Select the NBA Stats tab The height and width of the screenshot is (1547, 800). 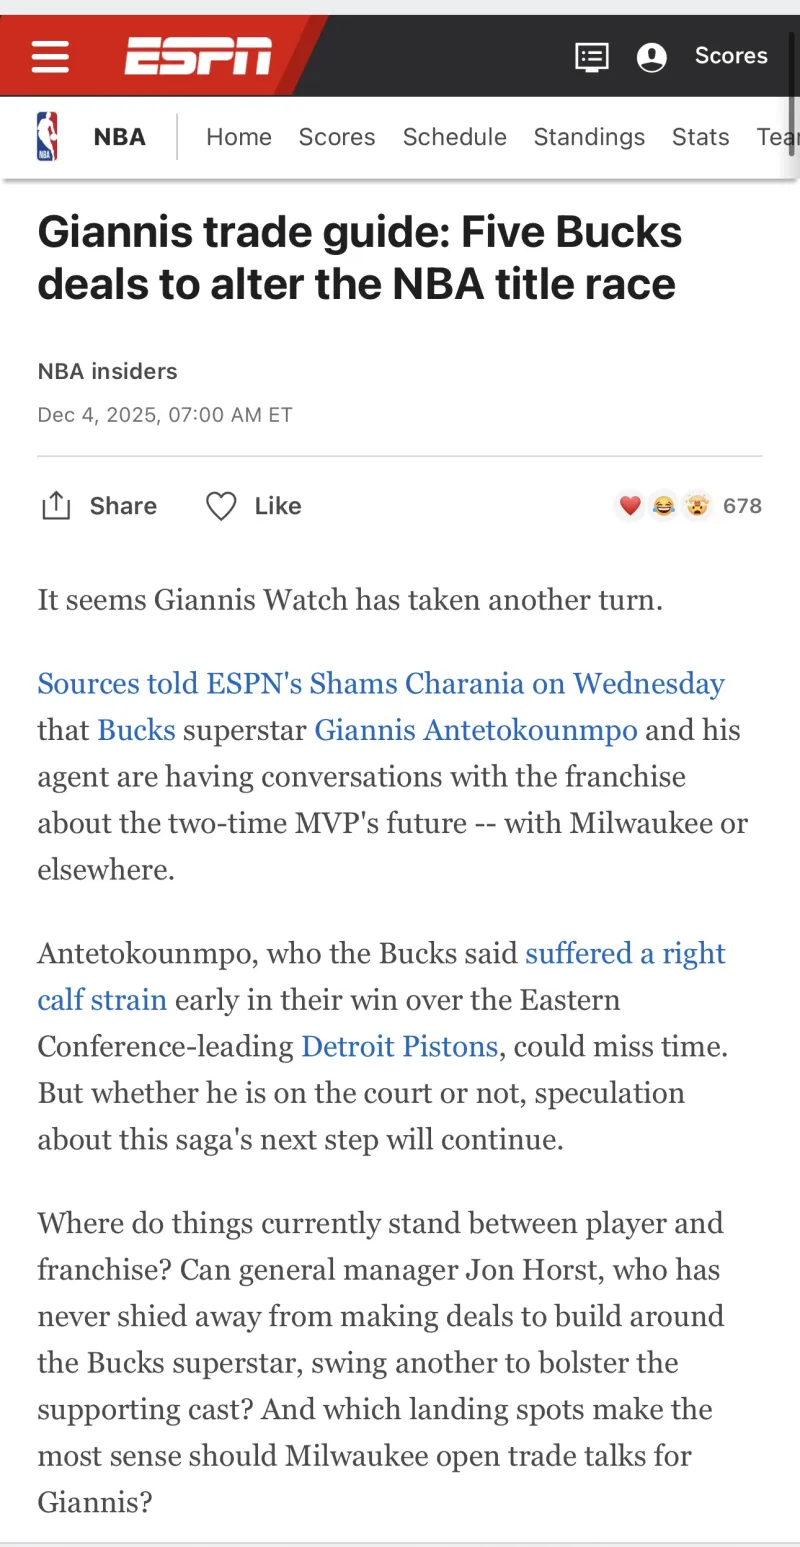[x=700, y=137]
